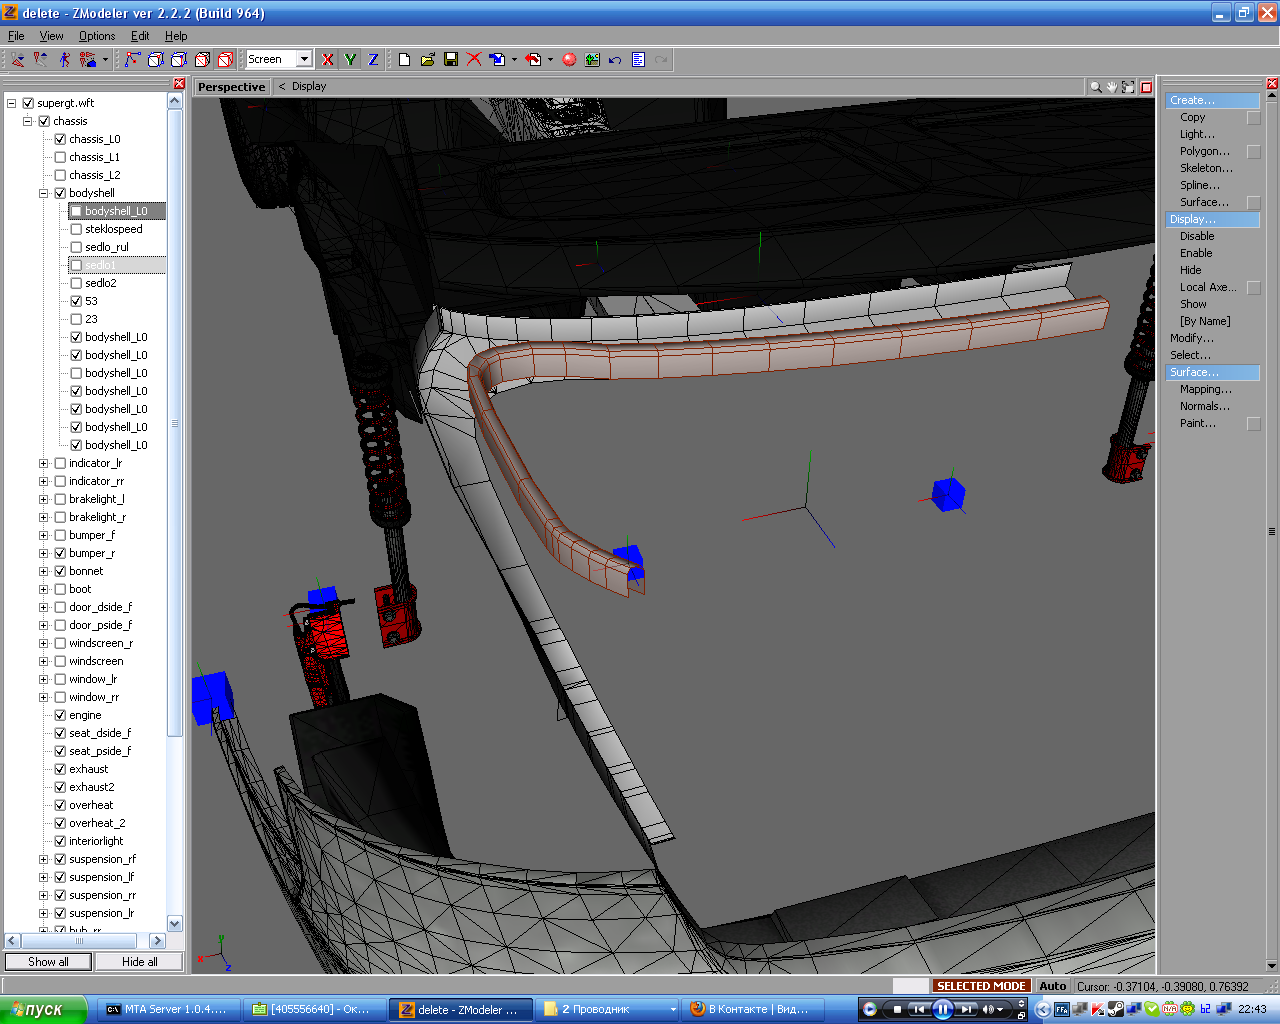This screenshot has width=1280, height=1024.
Task: Click the Modify... command category
Action: 1191,338
